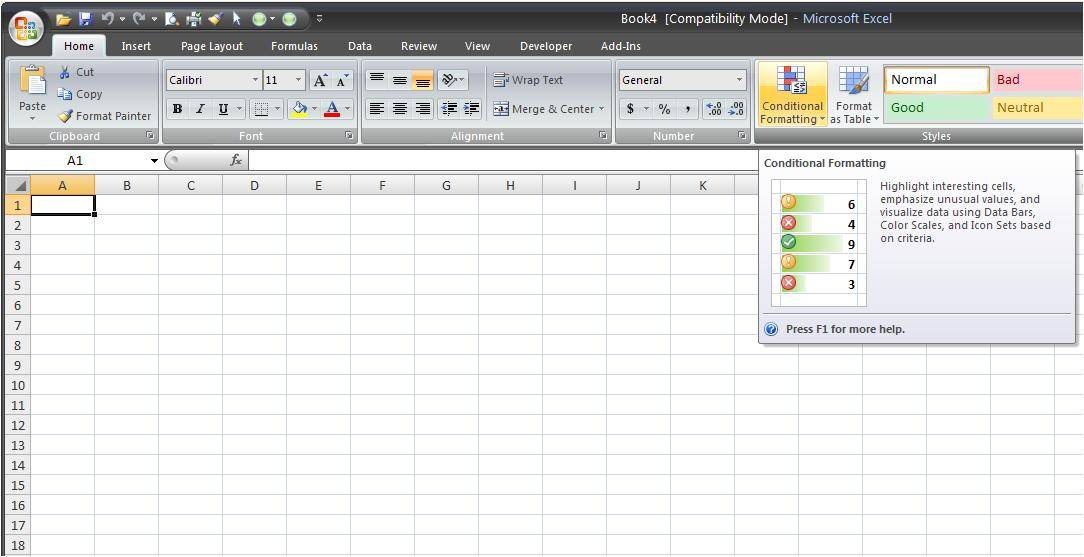Toggle Wrap Text
Image resolution: width=1084 pixels, height=557 pixels.
[x=528, y=80]
